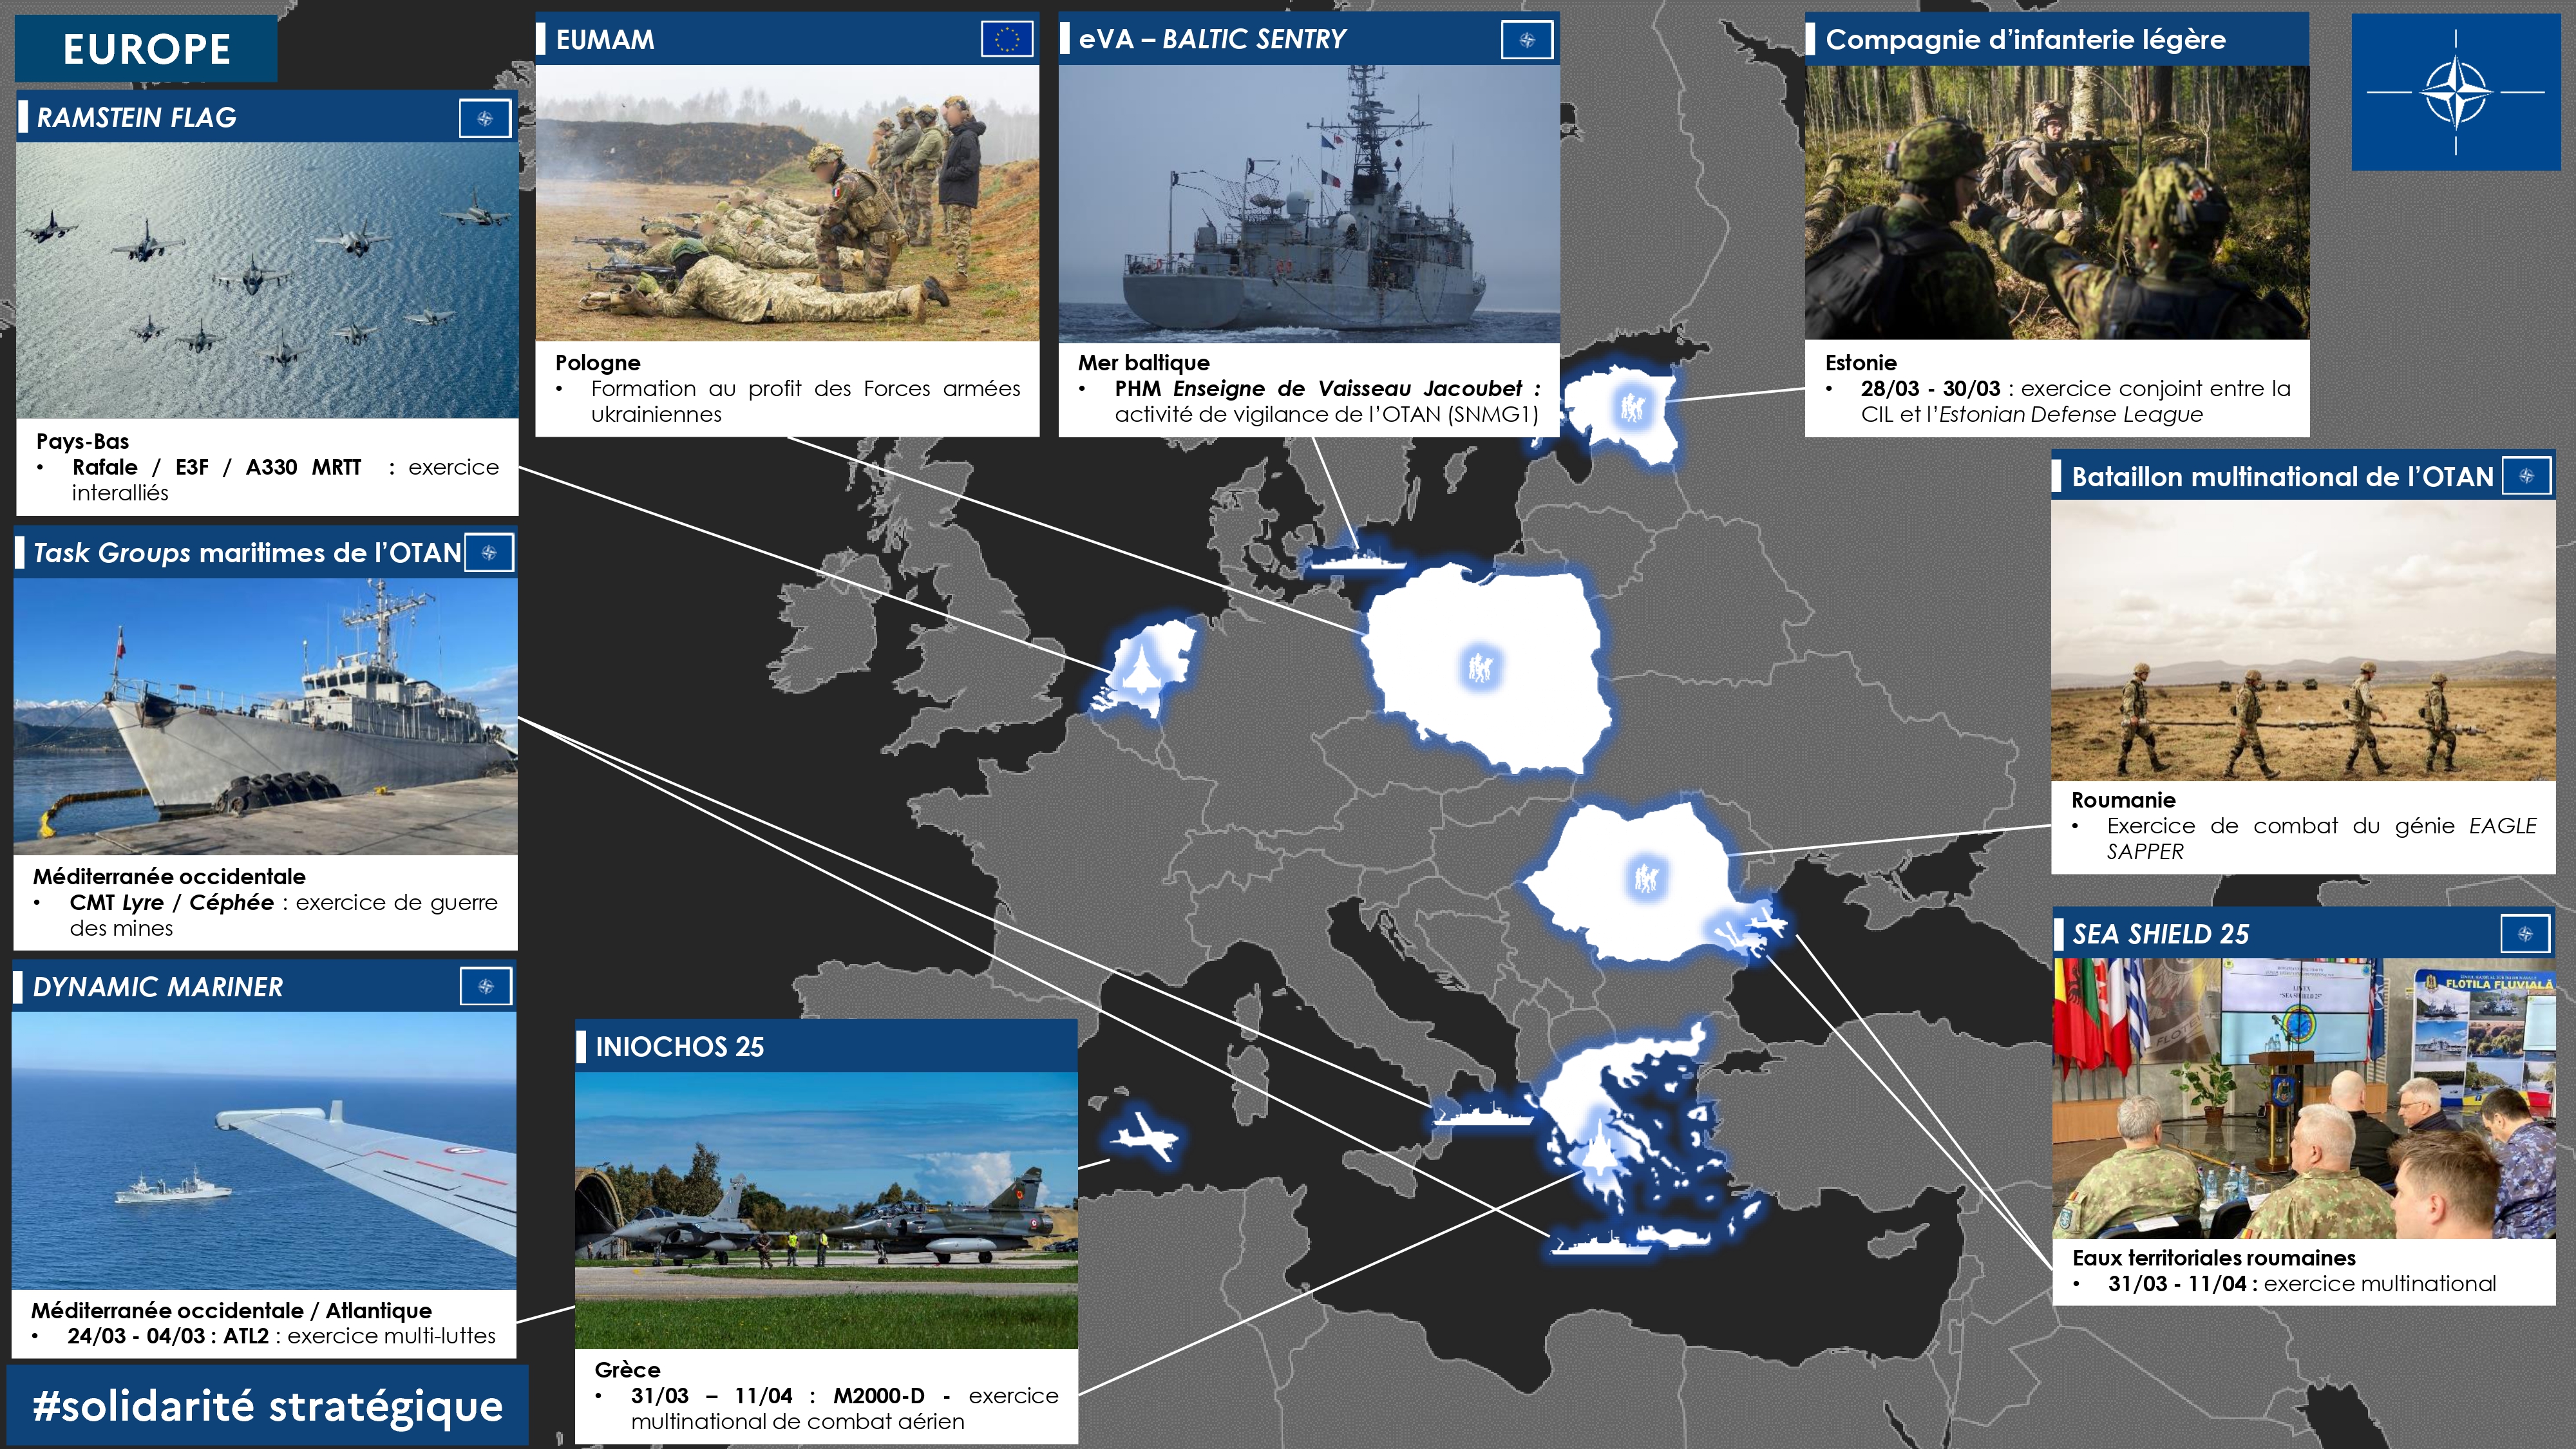Click the RAMSTEIN FLAG card title
The image size is (2576, 1449).
tap(136, 118)
